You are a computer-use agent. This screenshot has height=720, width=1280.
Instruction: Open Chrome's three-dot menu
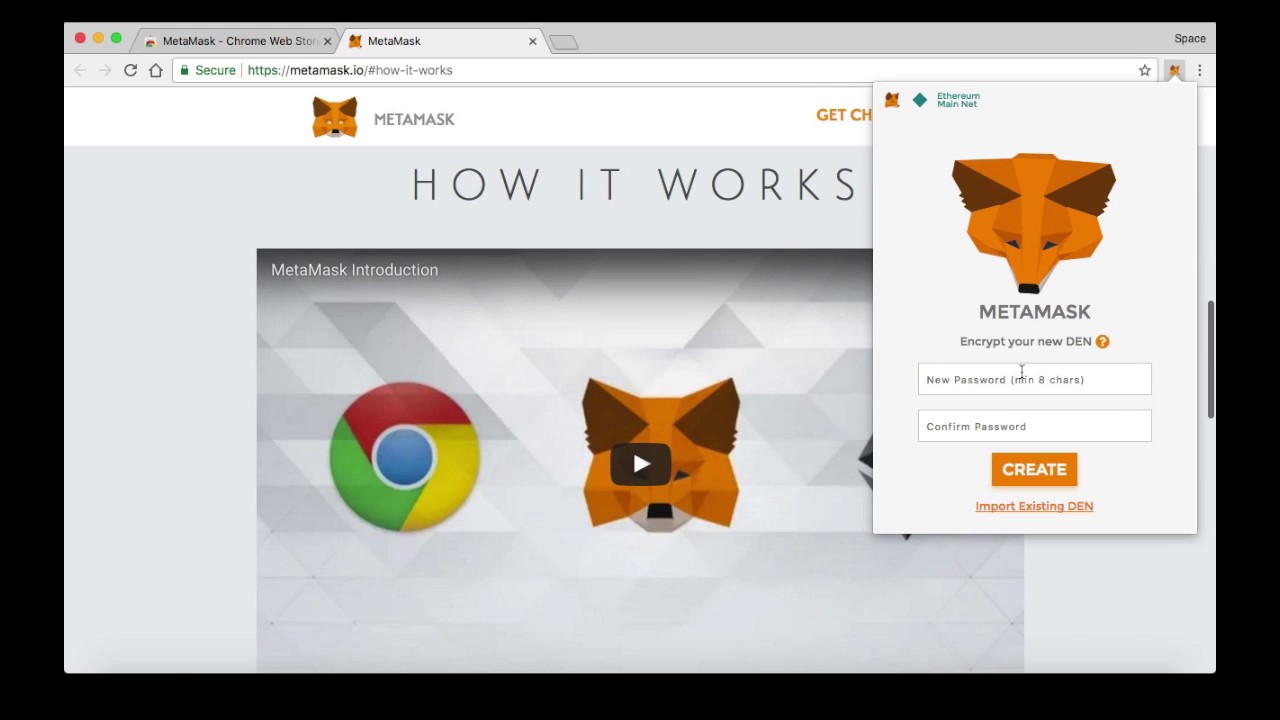(x=1199, y=70)
